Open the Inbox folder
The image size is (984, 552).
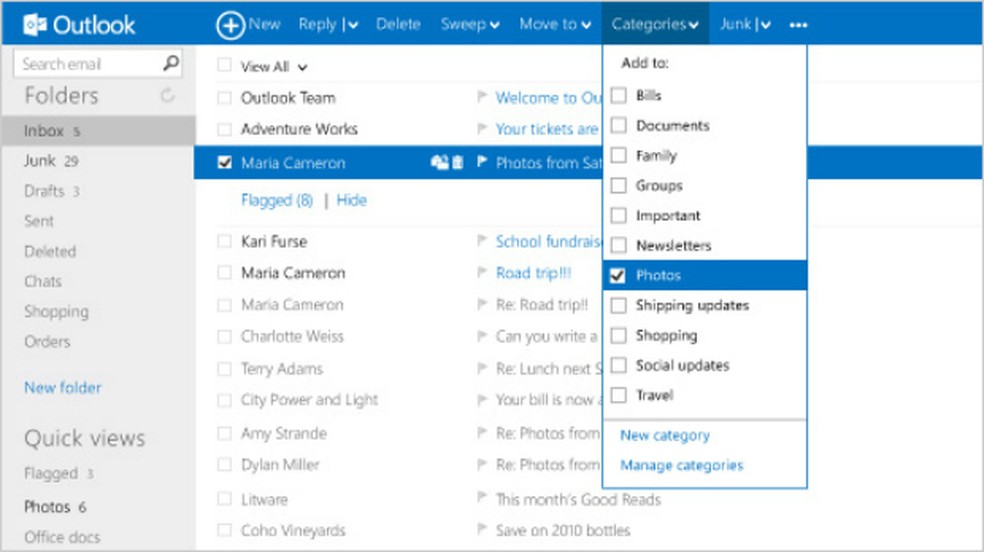pos(99,130)
